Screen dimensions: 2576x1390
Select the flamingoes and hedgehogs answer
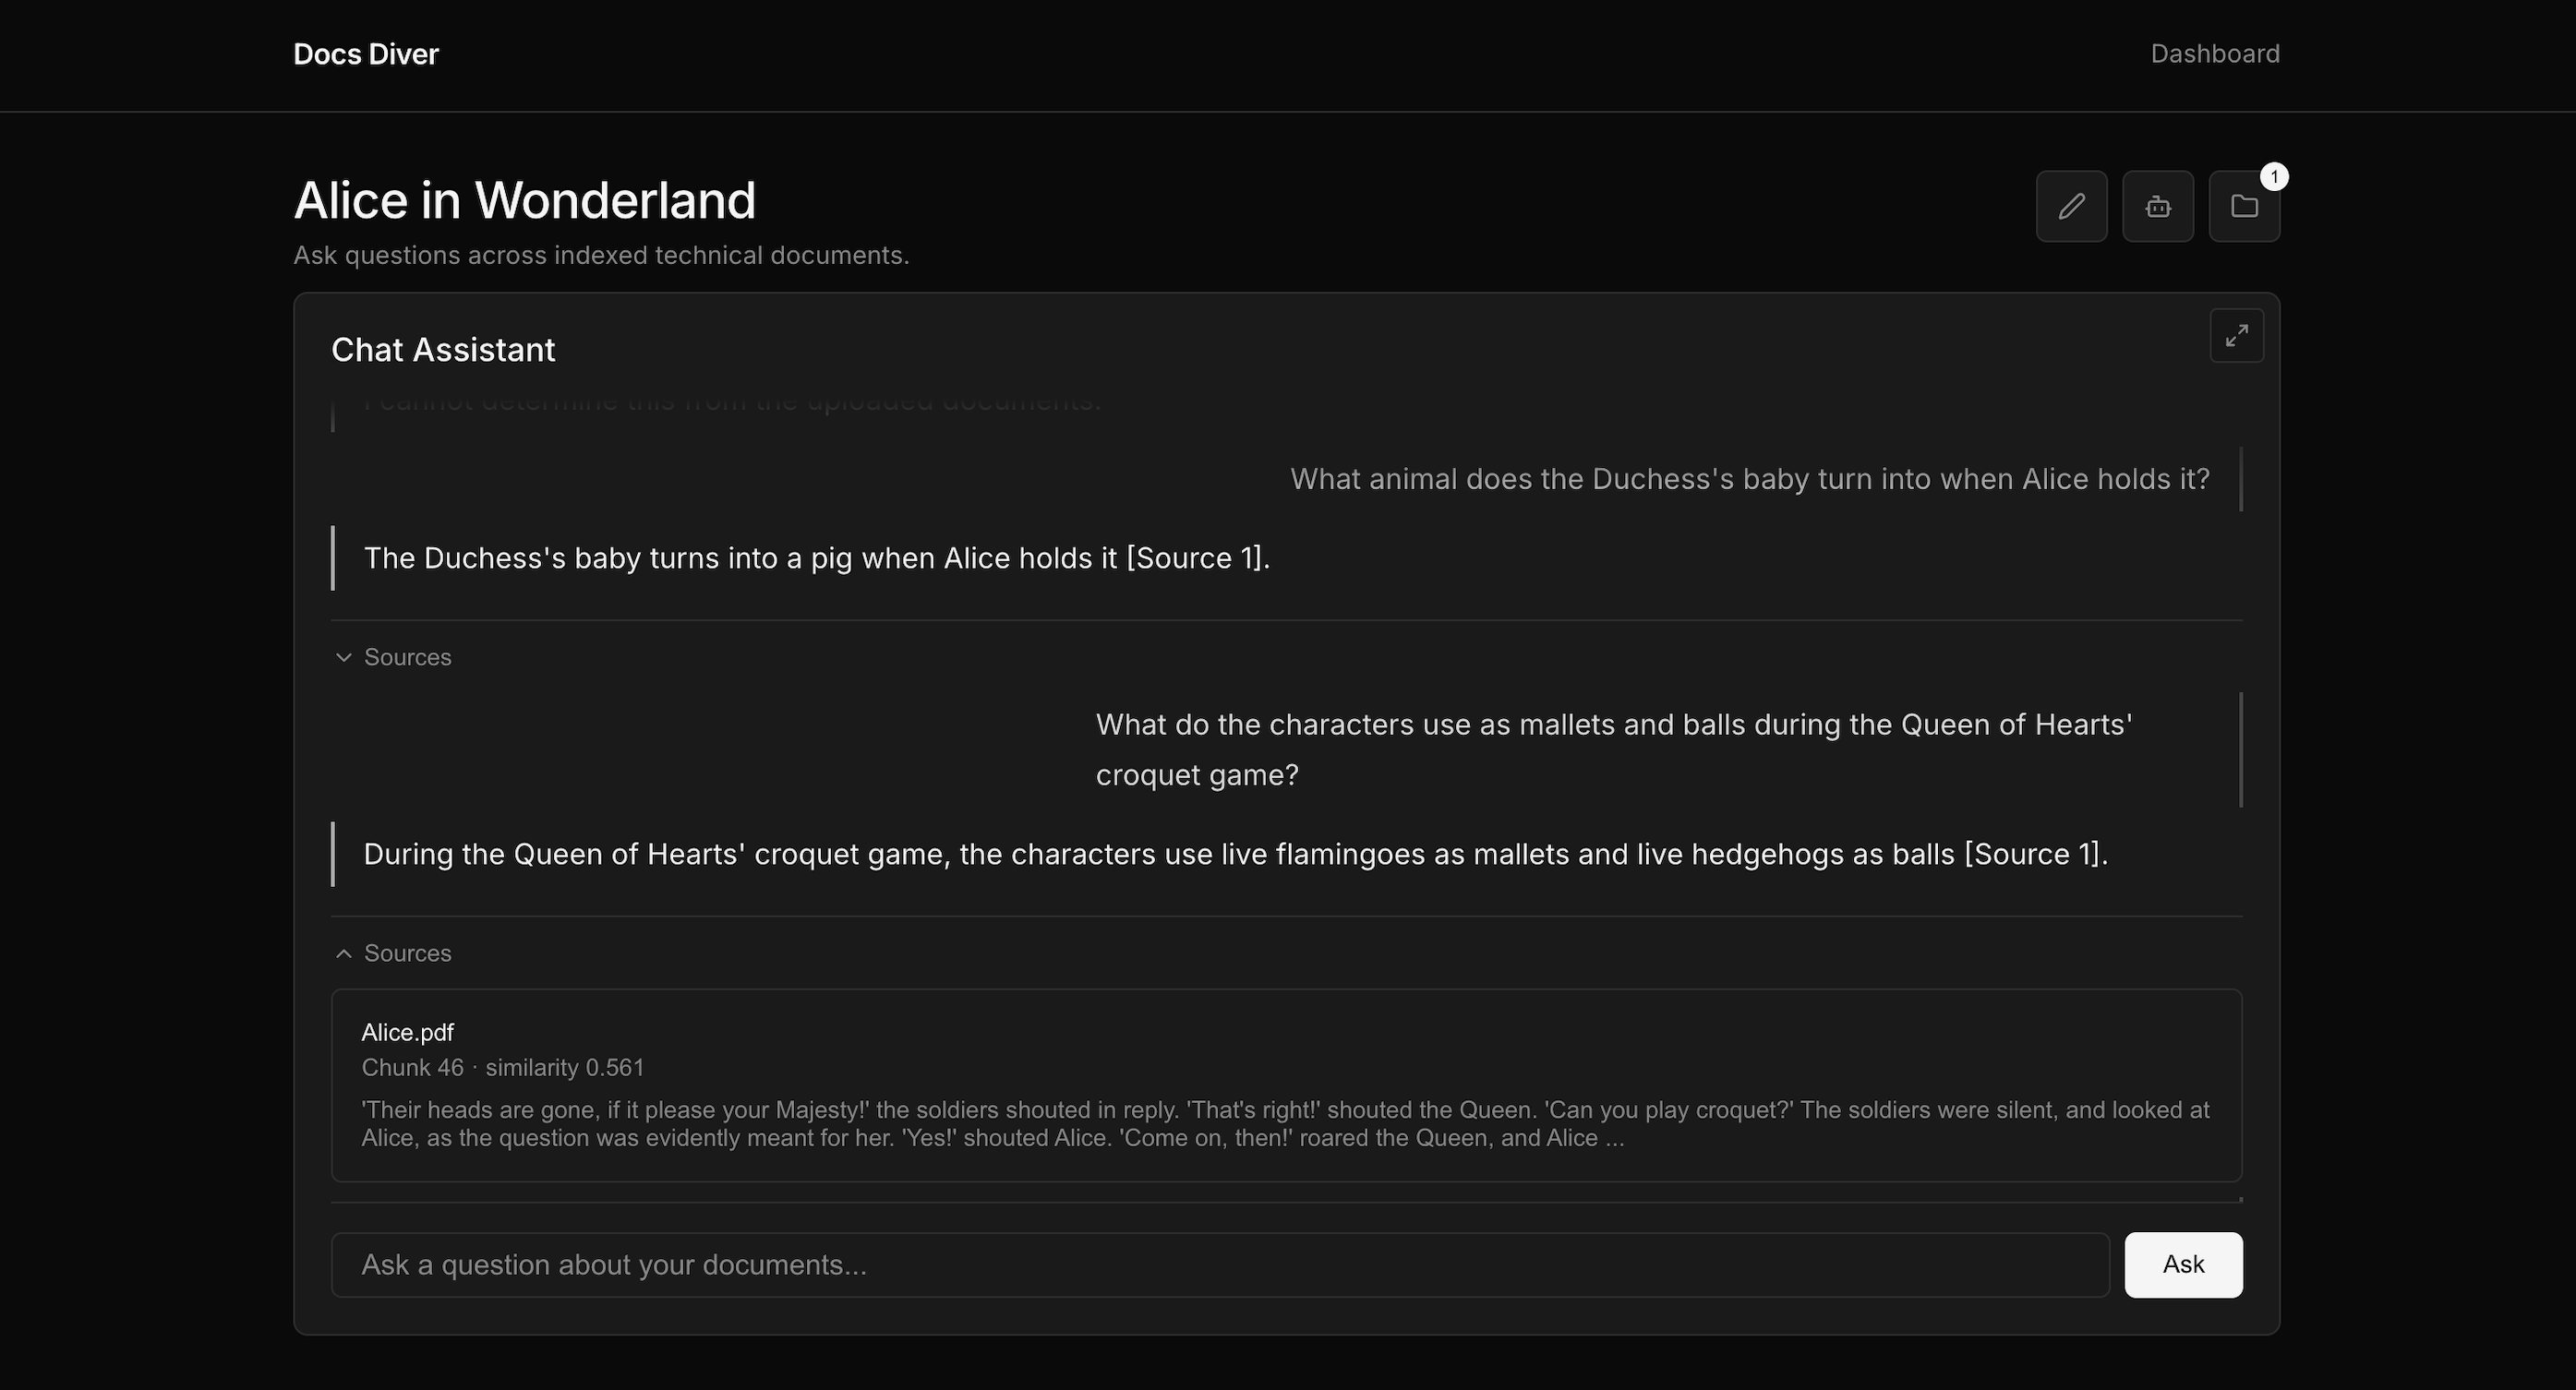click(x=1236, y=854)
